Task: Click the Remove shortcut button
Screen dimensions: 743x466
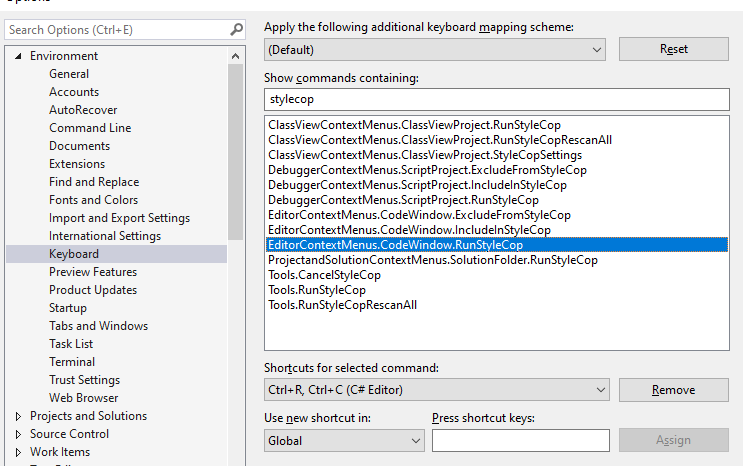Action: [x=673, y=390]
